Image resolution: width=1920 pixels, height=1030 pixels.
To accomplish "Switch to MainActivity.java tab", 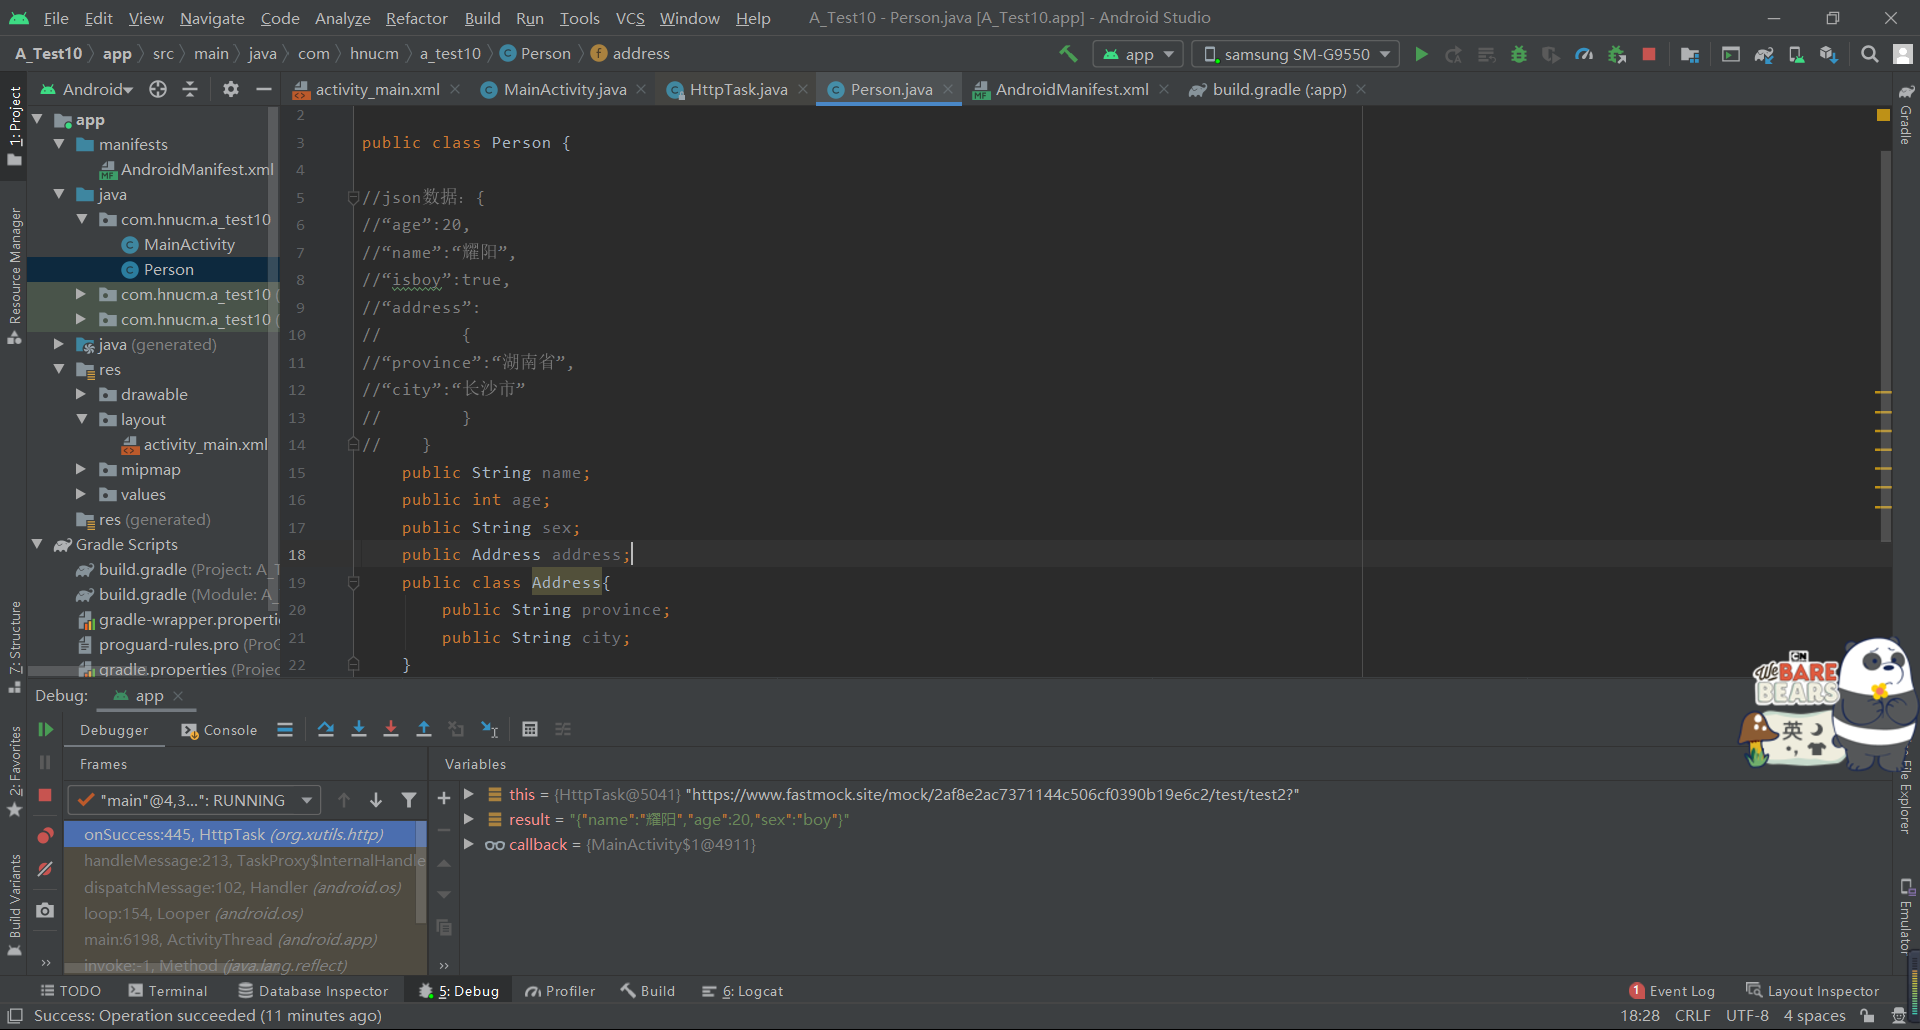I will pyautogui.click(x=564, y=89).
